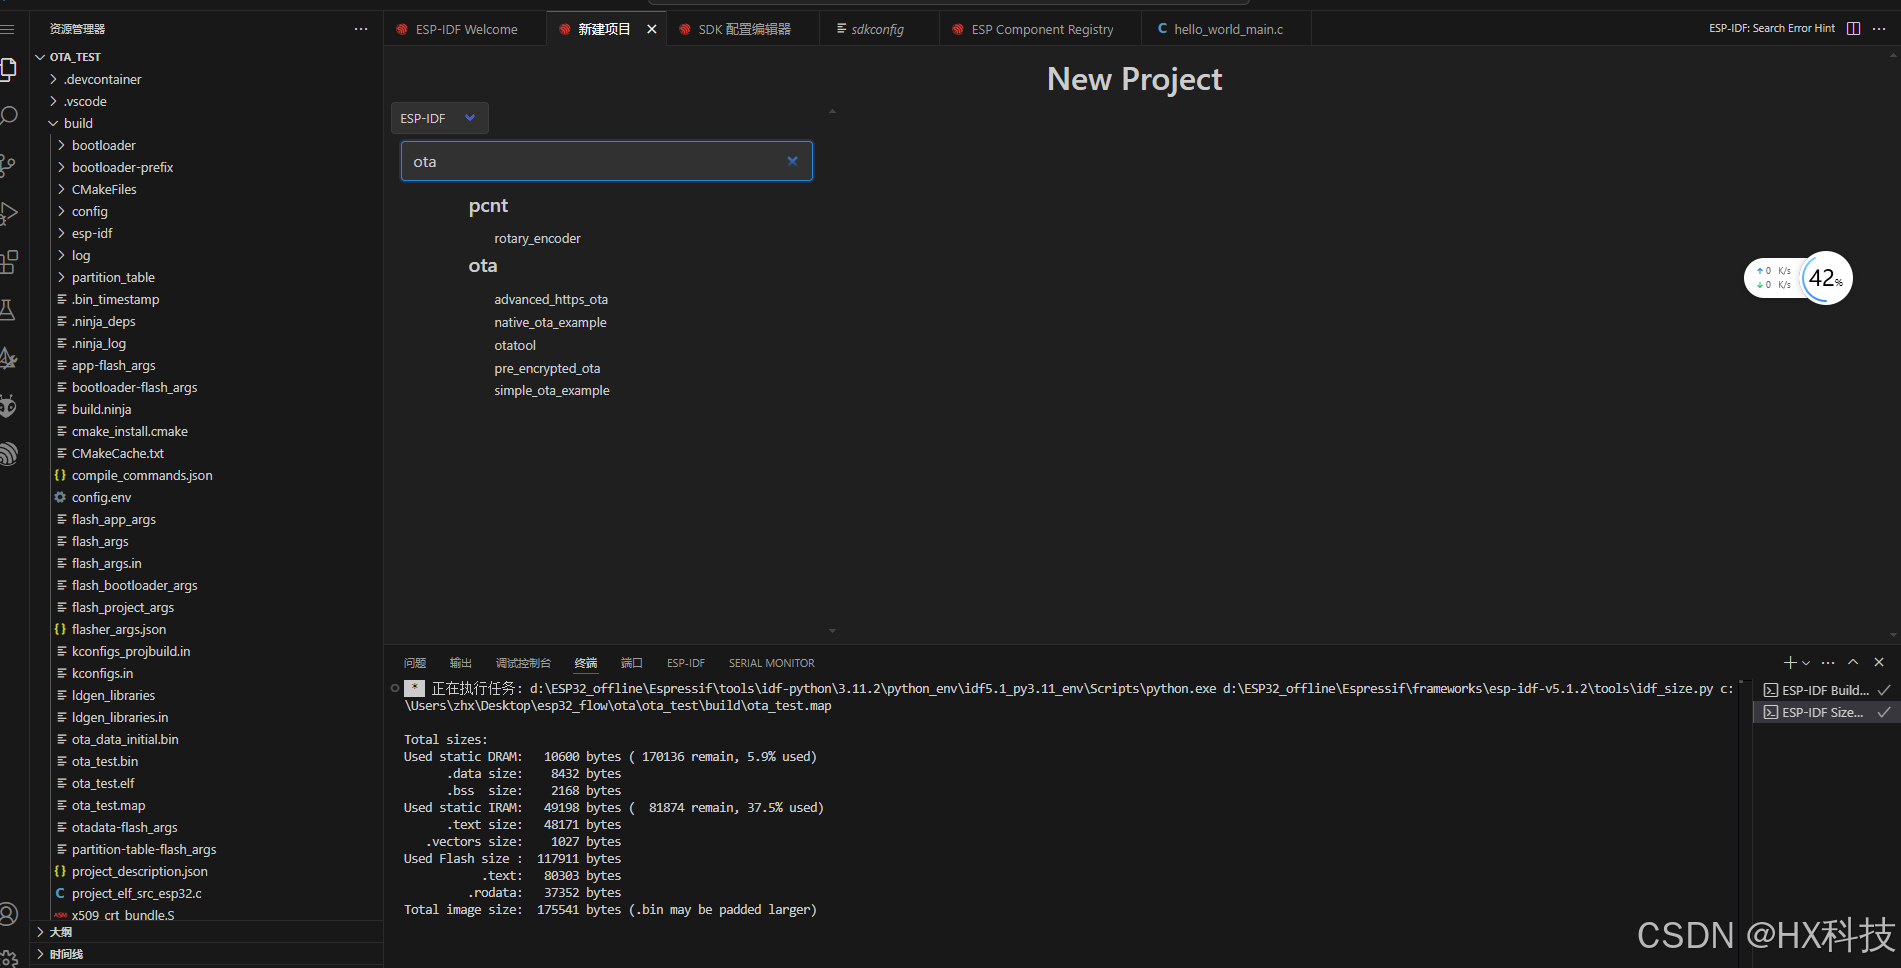Open the 端口 ports panel tab

pos(632,663)
